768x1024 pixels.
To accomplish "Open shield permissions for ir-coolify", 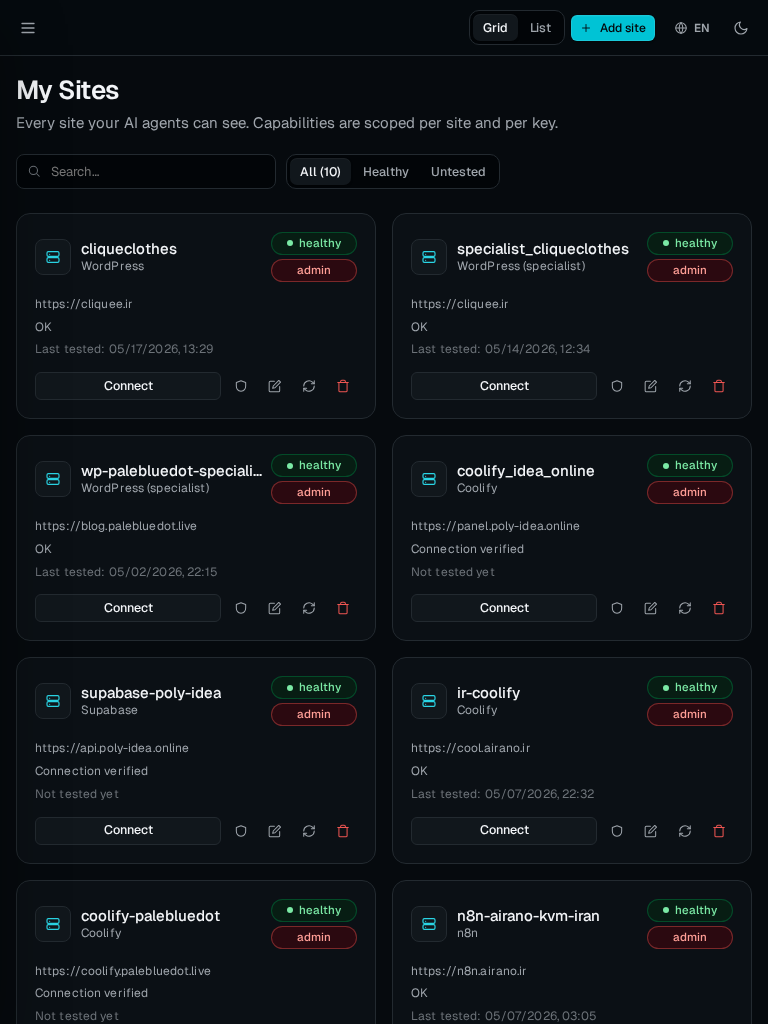I will tap(617, 831).
